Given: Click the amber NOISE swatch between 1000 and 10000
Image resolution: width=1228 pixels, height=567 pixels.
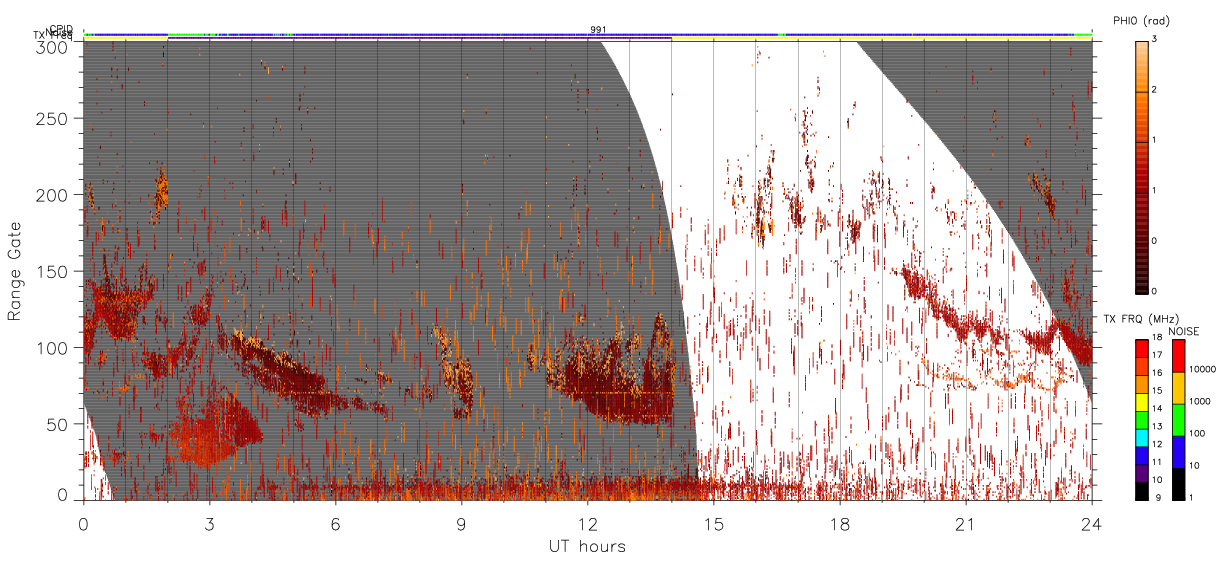Looking at the screenshot, I should click(x=1178, y=388).
